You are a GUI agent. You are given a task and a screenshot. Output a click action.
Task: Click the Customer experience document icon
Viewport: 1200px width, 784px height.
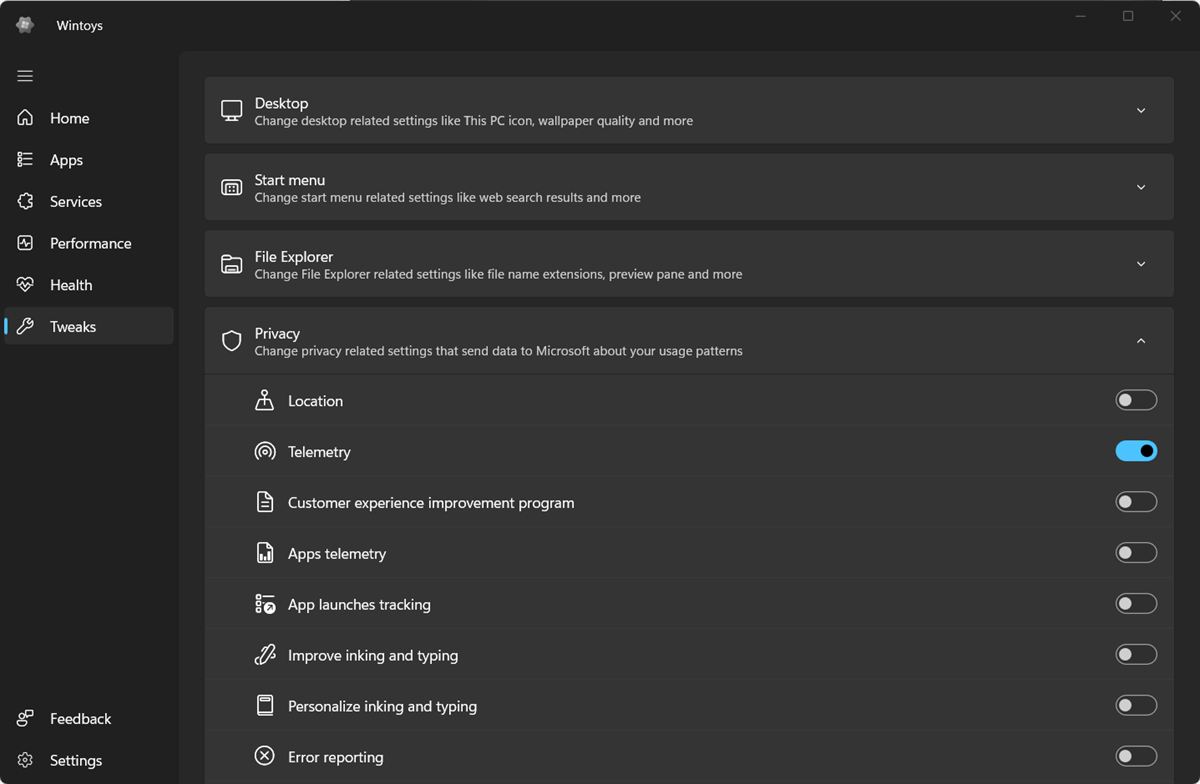[x=264, y=502]
